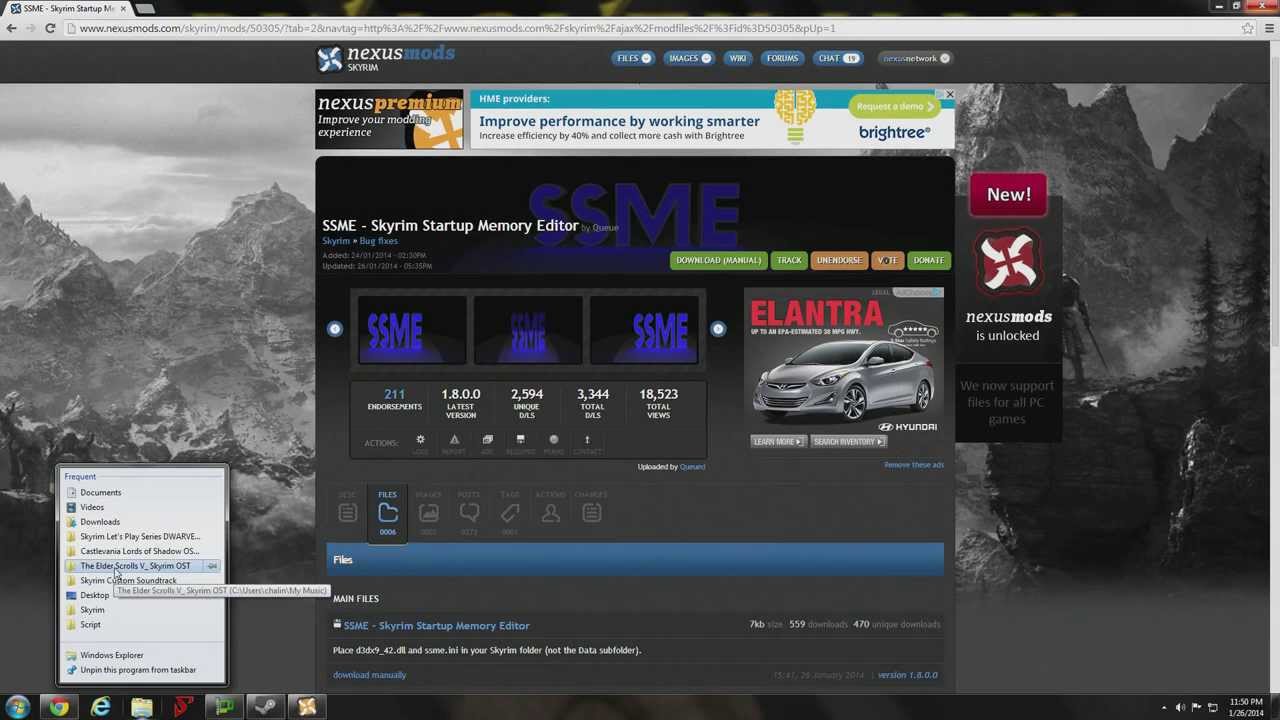Launch Windows Explorer from jump list
This screenshot has height=720, width=1280.
pos(141,655)
